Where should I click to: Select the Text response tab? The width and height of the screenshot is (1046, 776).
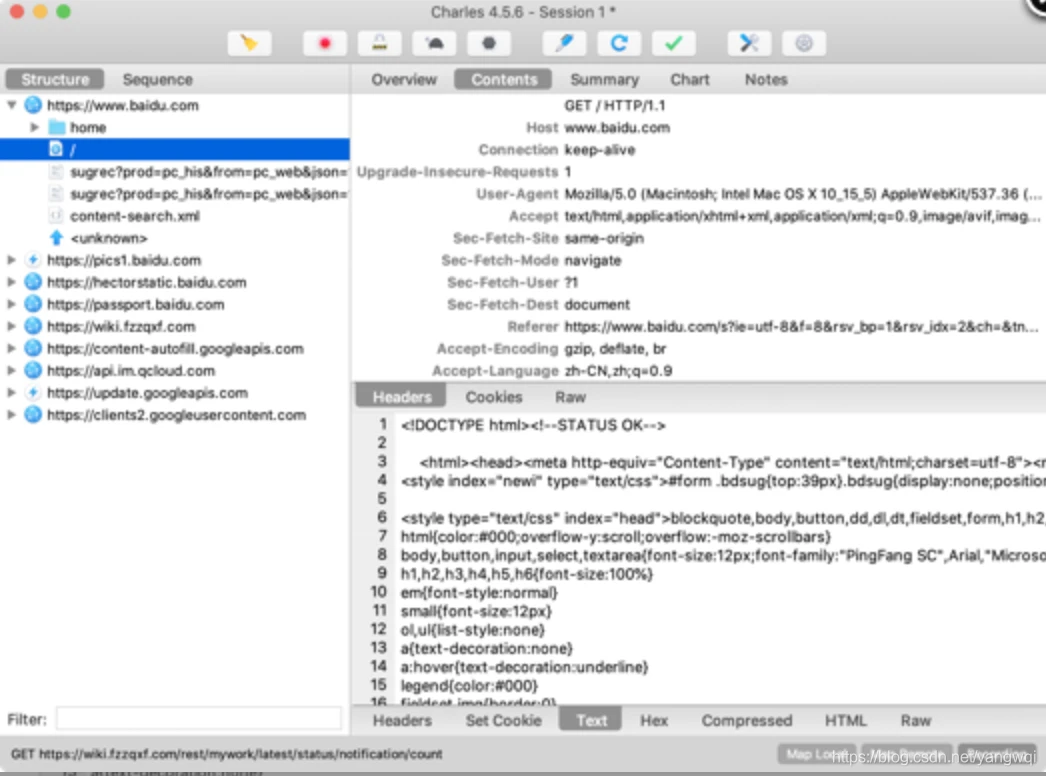pyautogui.click(x=591, y=720)
